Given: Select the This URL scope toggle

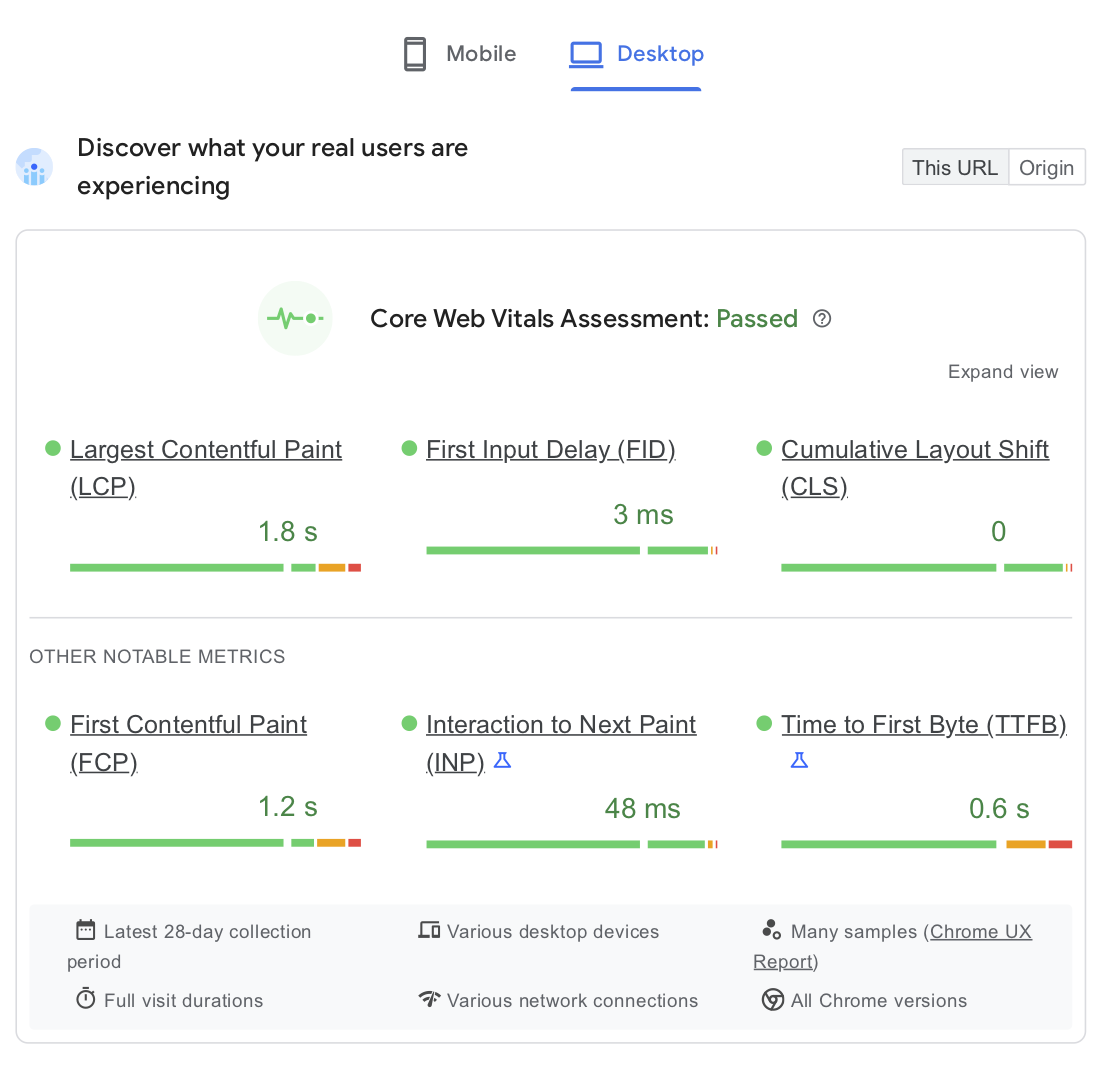Looking at the screenshot, I should click(955, 167).
